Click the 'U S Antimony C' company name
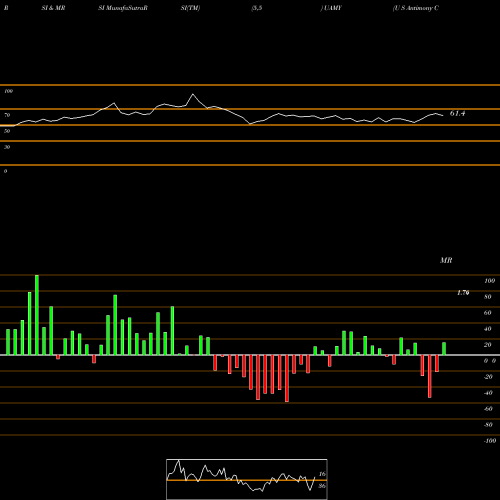 tap(416, 8)
